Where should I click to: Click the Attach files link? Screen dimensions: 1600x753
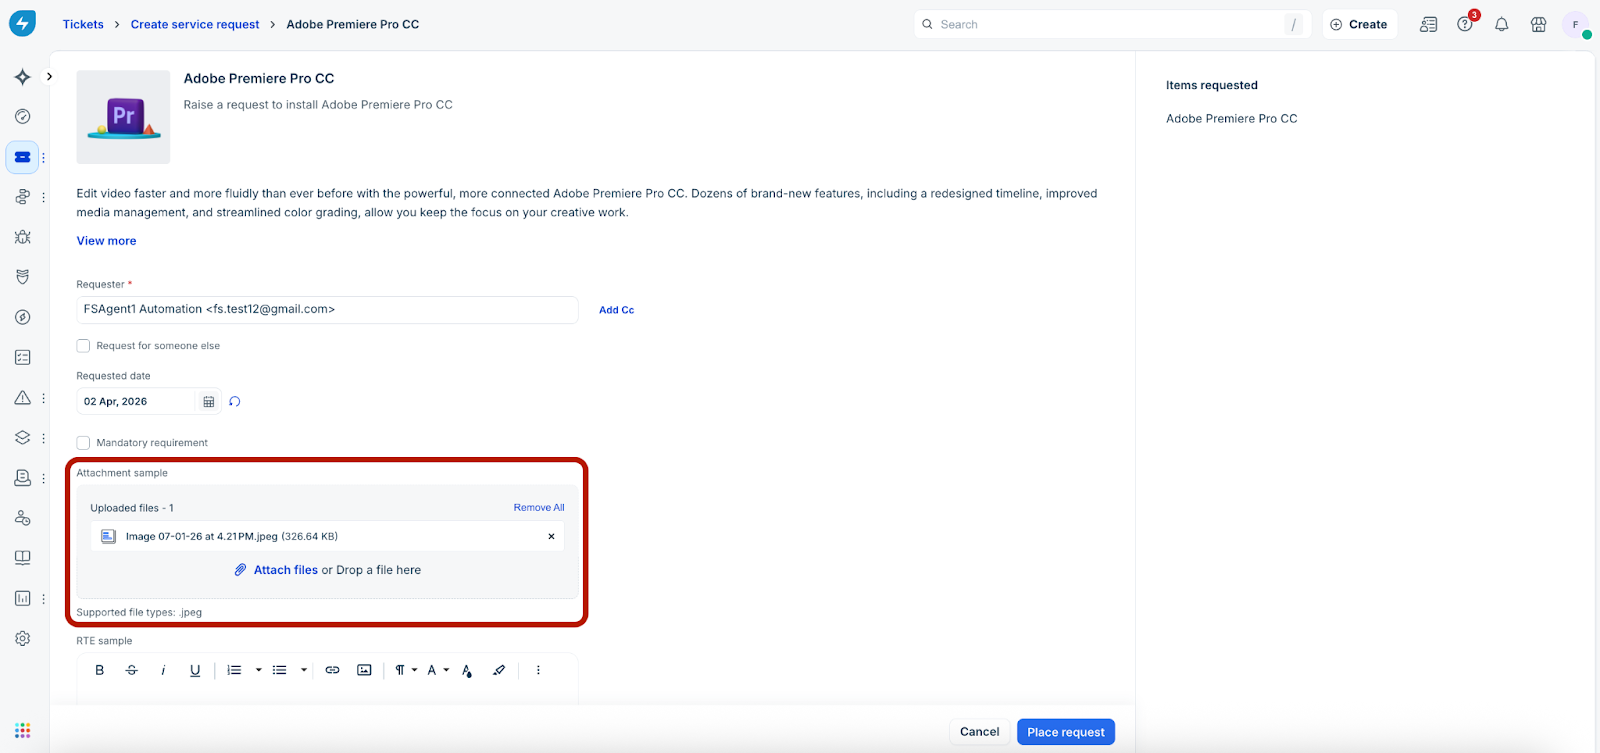coord(286,570)
